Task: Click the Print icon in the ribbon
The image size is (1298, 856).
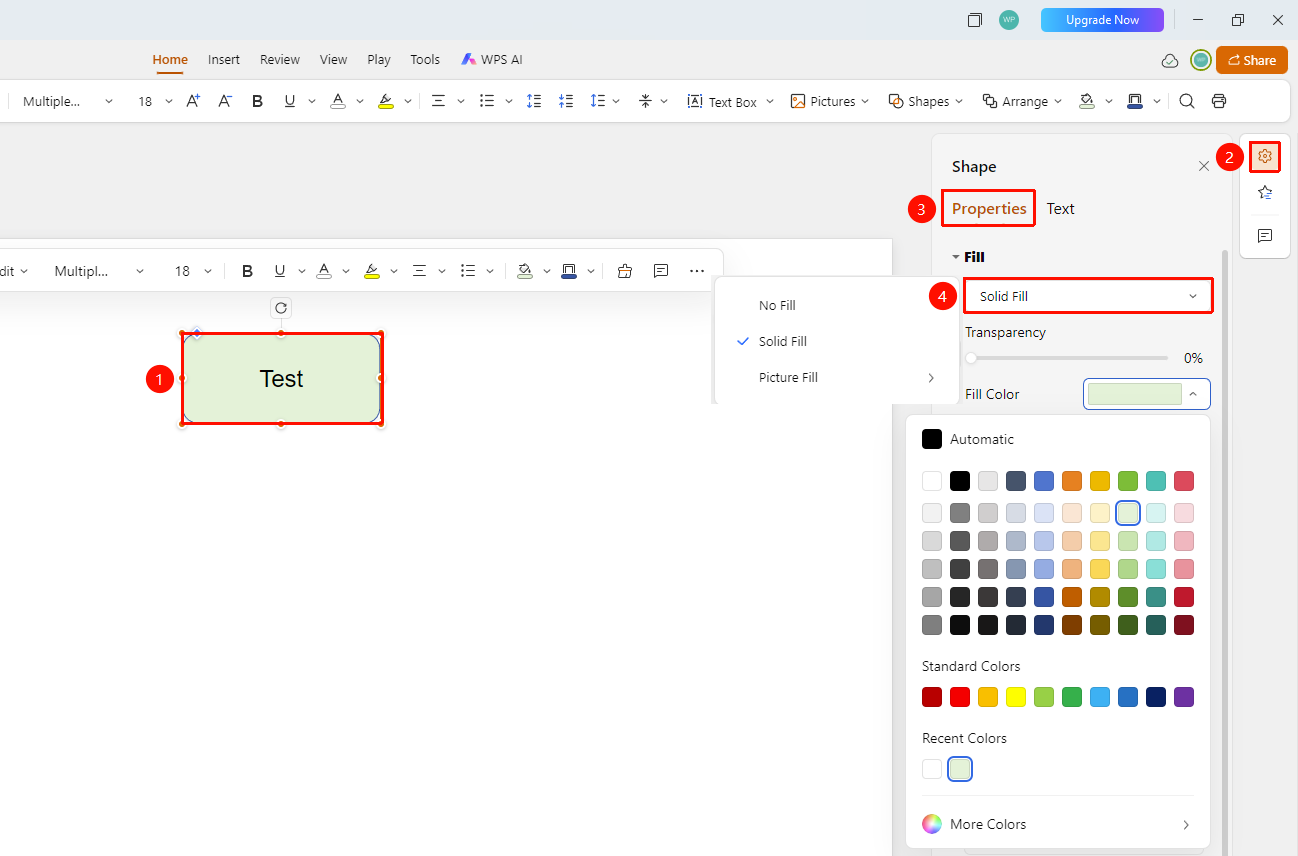Action: pyautogui.click(x=1219, y=101)
